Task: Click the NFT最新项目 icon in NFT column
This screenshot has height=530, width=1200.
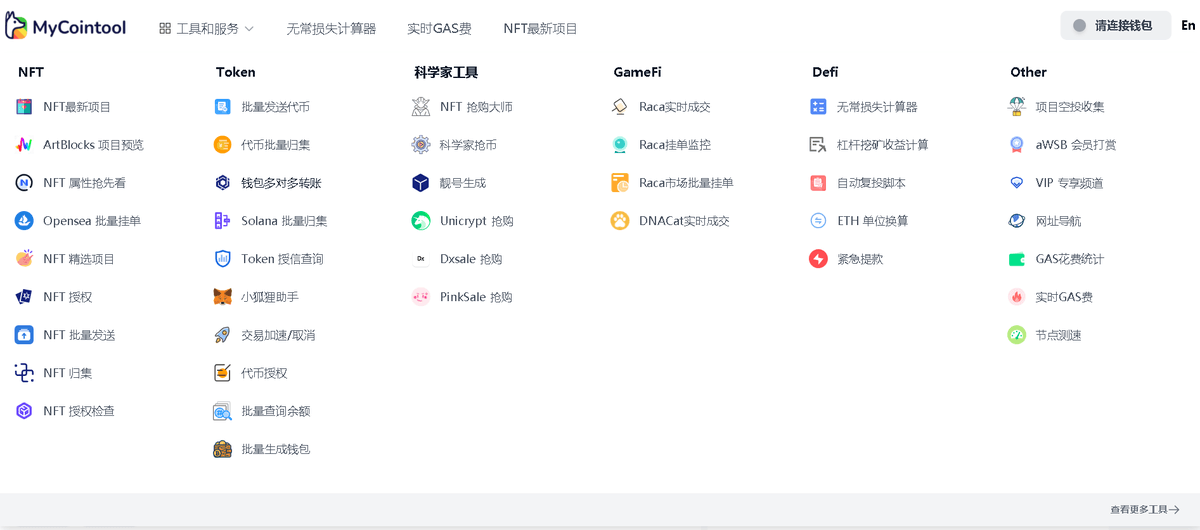Action: click(24, 107)
